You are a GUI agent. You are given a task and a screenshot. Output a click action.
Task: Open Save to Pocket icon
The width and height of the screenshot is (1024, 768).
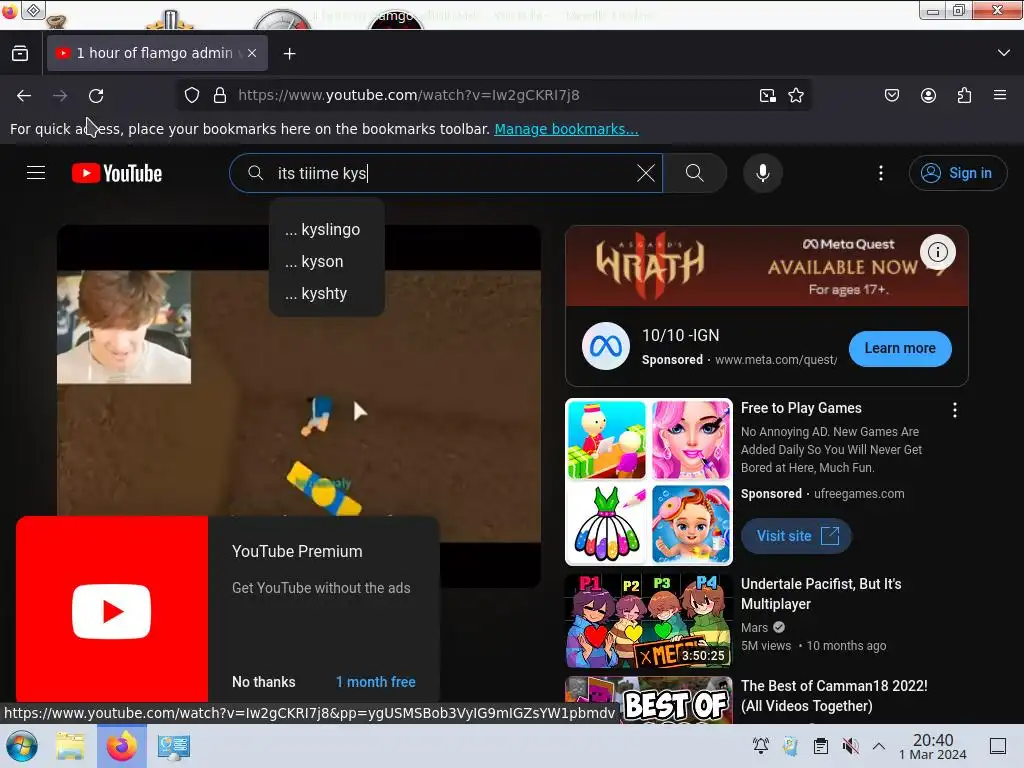[892, 95]
